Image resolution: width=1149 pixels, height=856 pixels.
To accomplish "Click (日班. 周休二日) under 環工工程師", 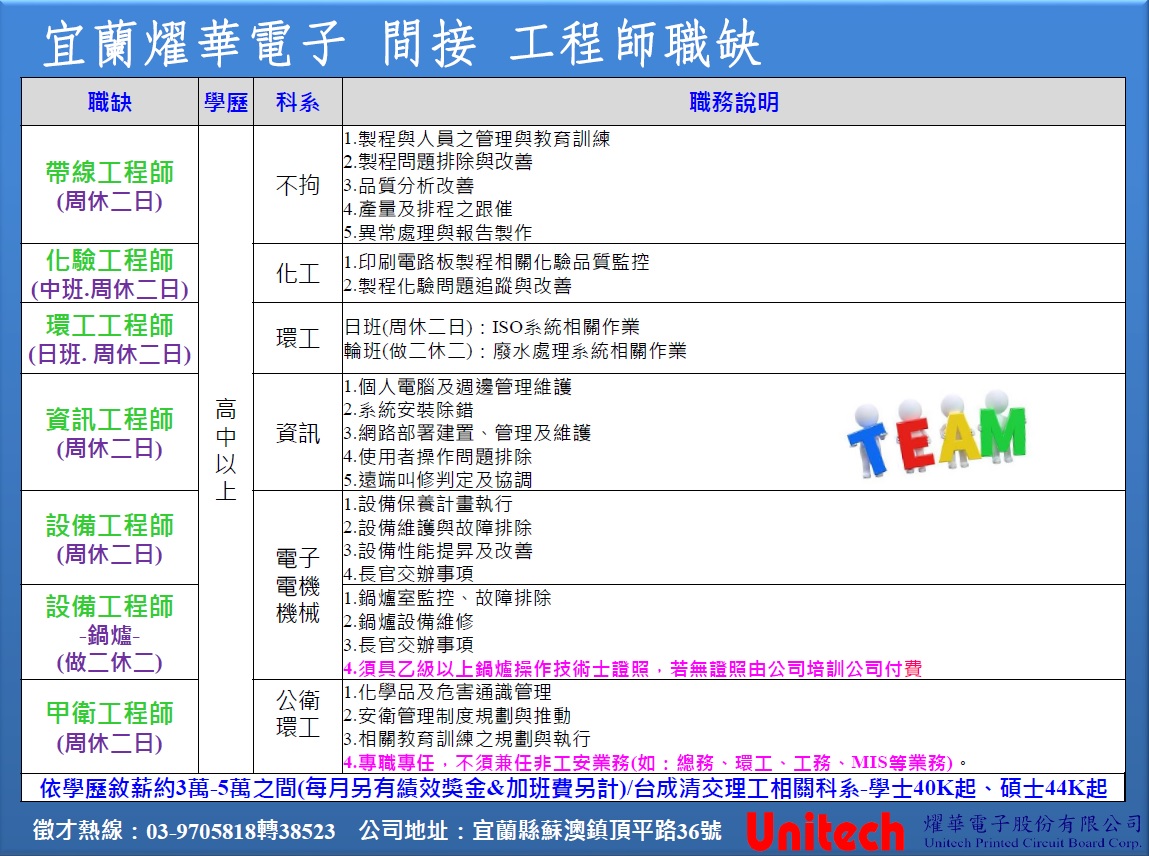I will [110, 355].
